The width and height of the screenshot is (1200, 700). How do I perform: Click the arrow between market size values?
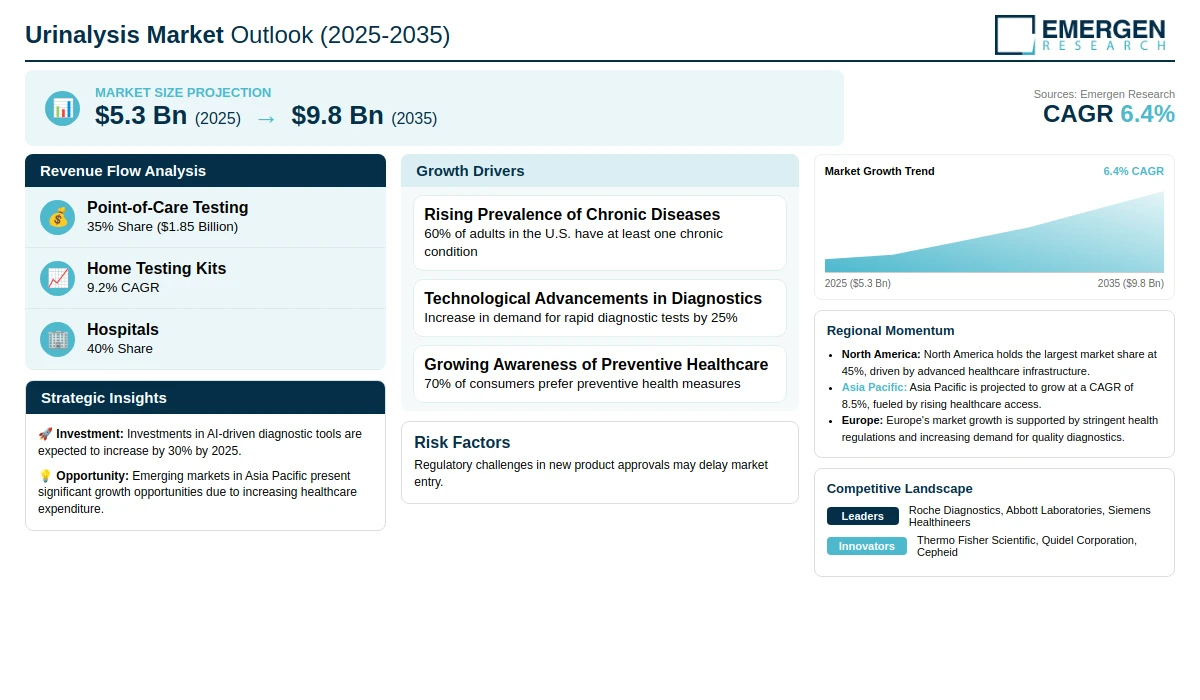tap(265, 118)
